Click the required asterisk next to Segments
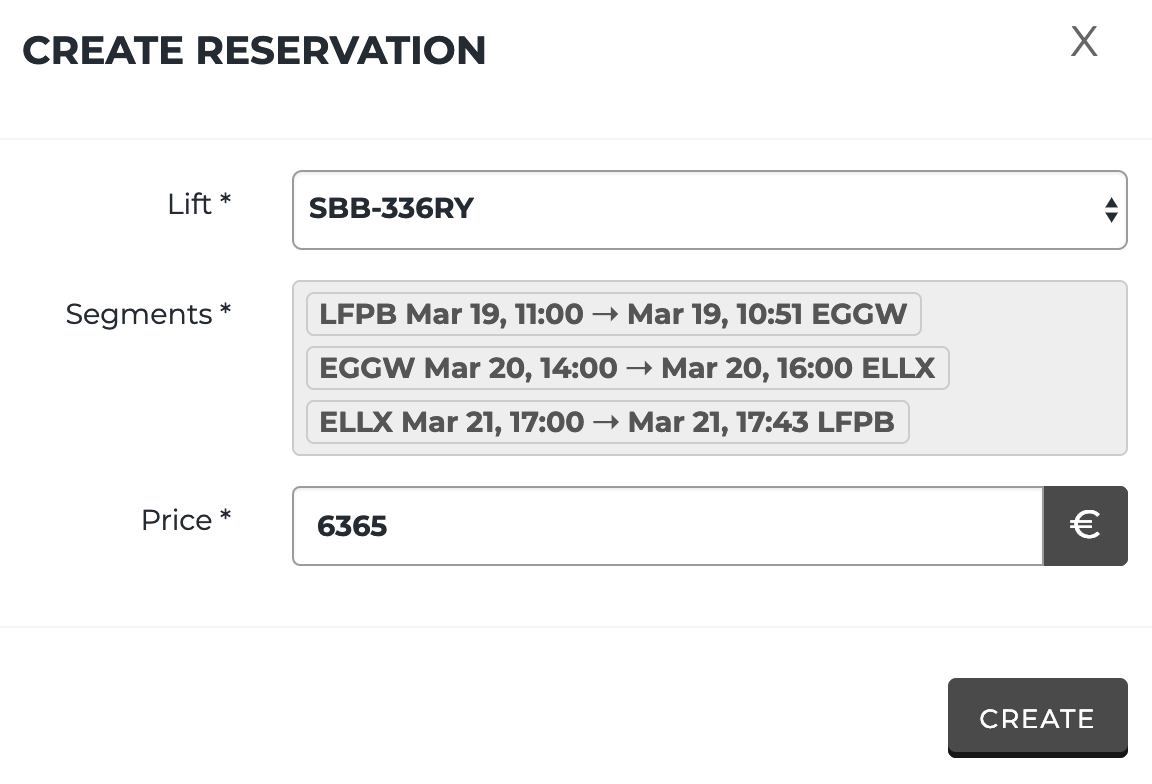1152x784 pixels. coord(226,311)
